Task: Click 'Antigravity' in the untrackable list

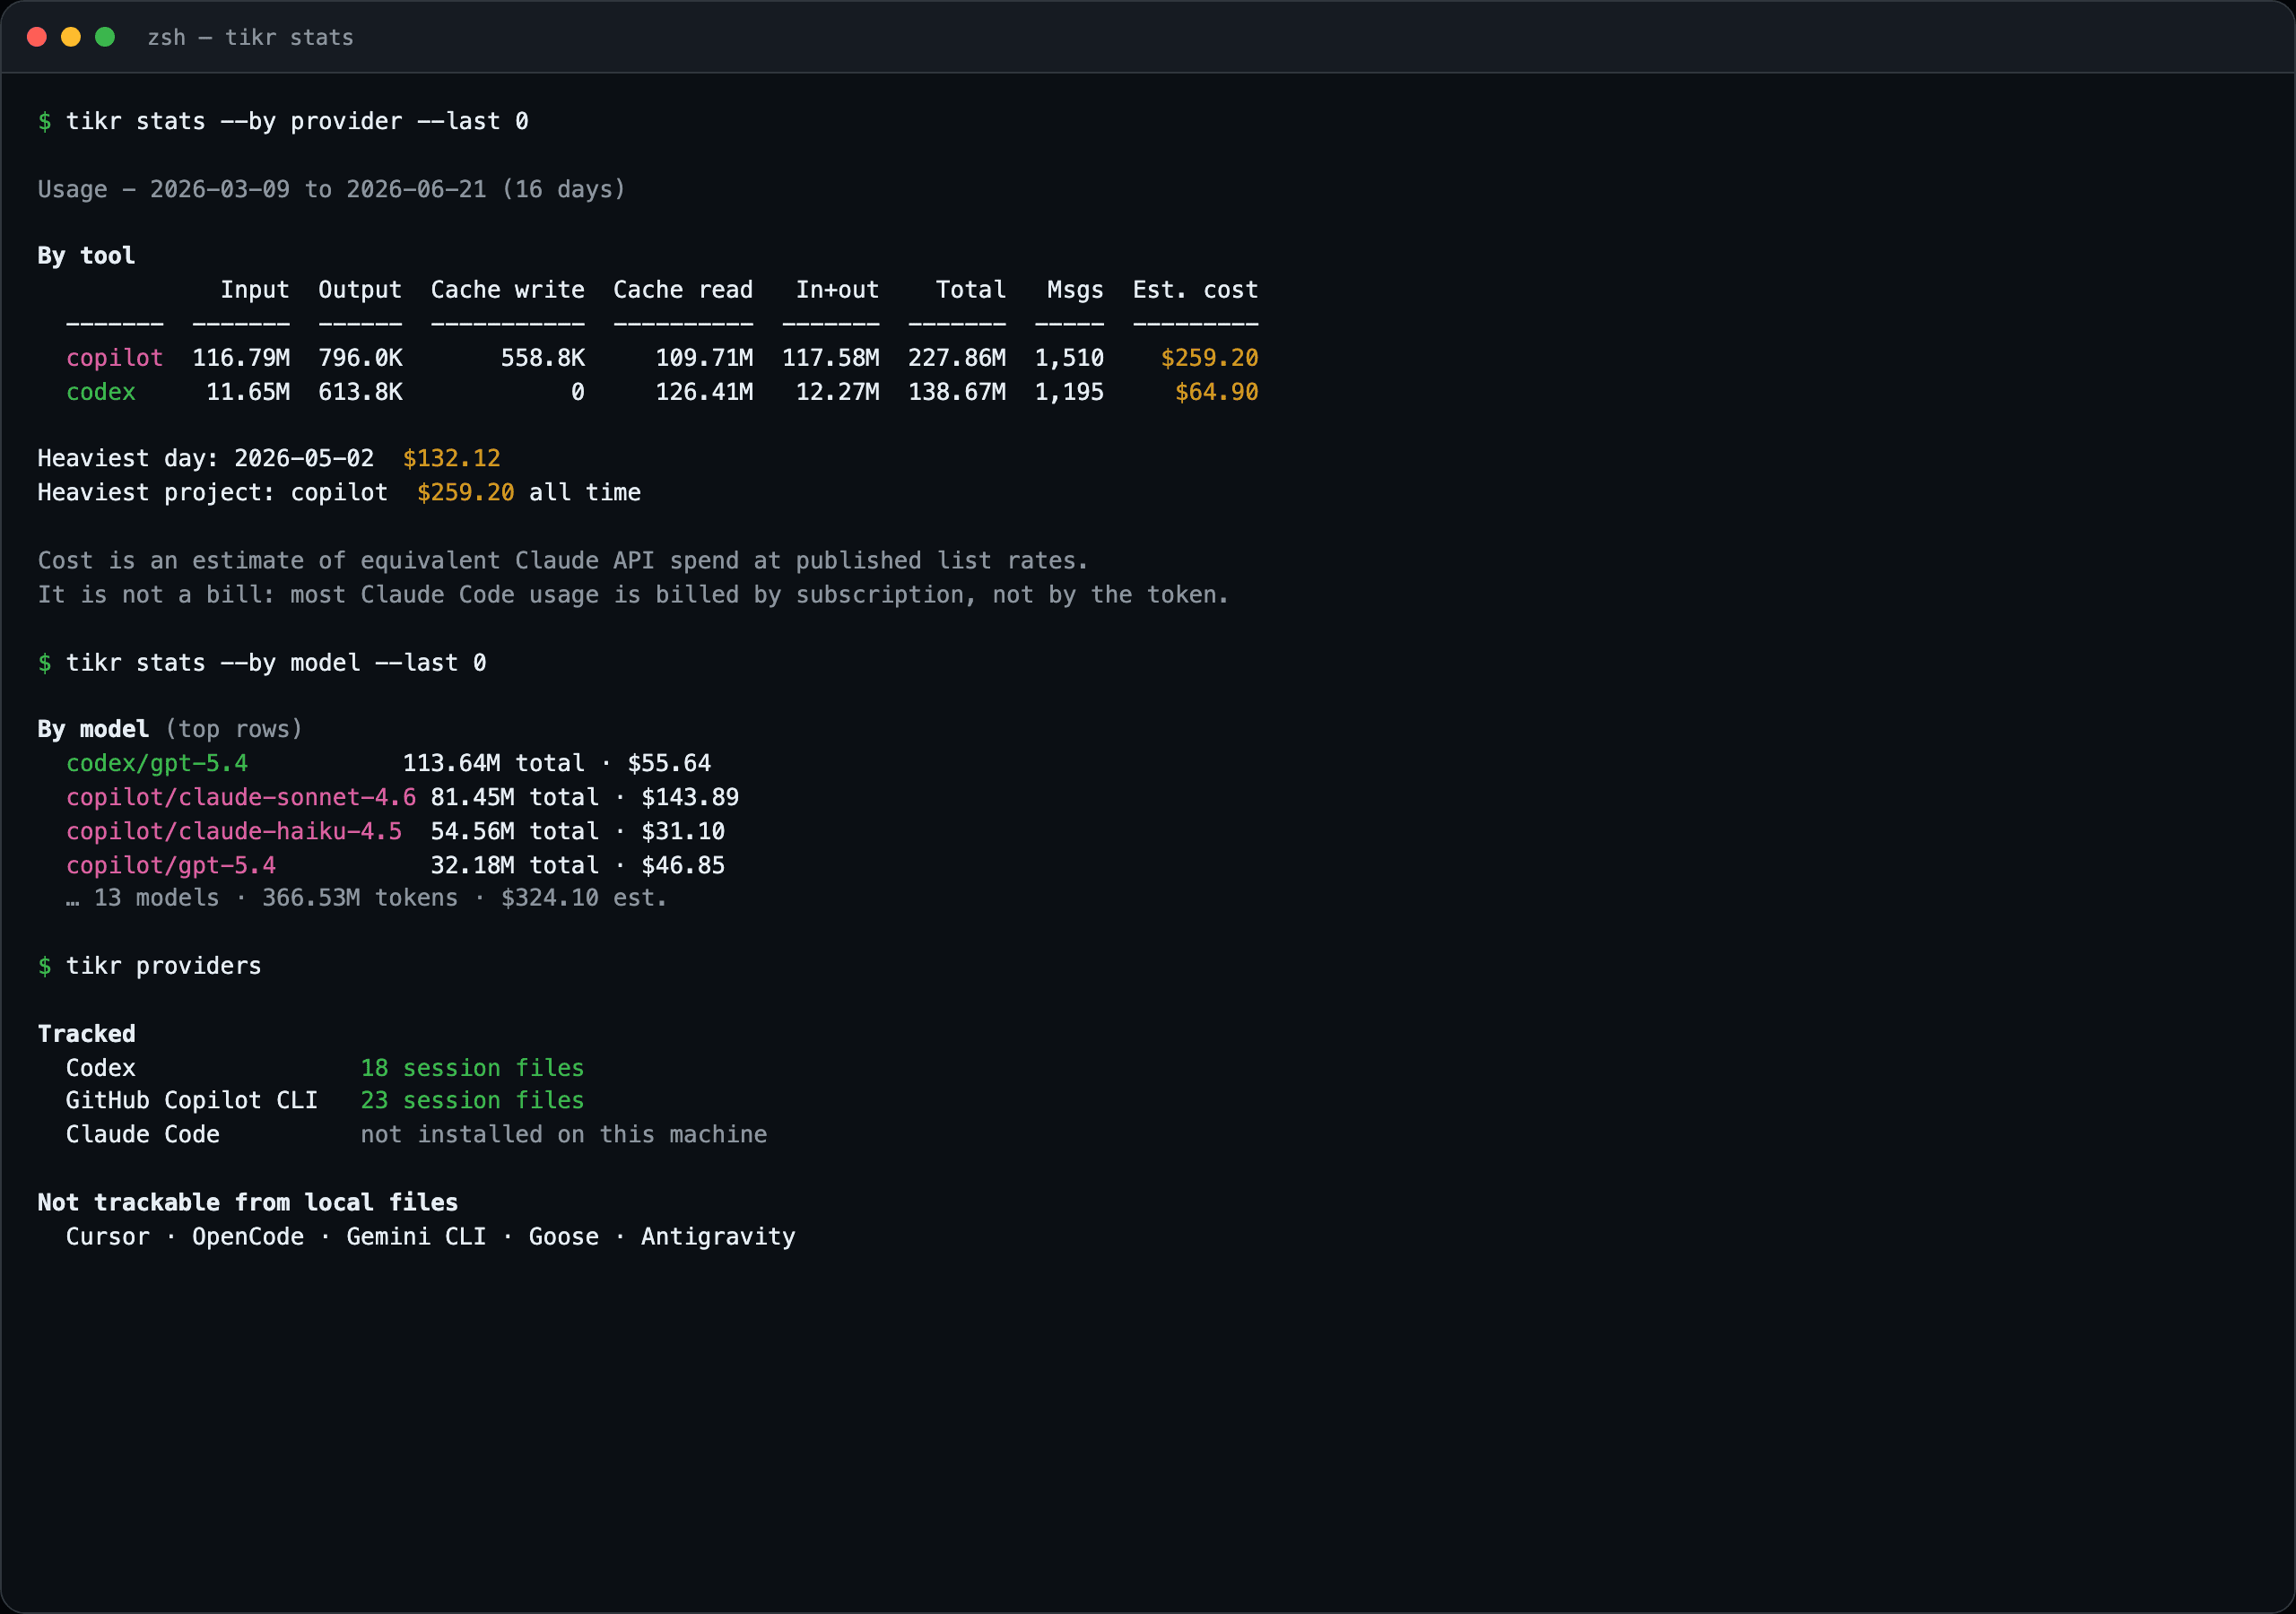Action: pyautogui.click(x=718, y=1237)
